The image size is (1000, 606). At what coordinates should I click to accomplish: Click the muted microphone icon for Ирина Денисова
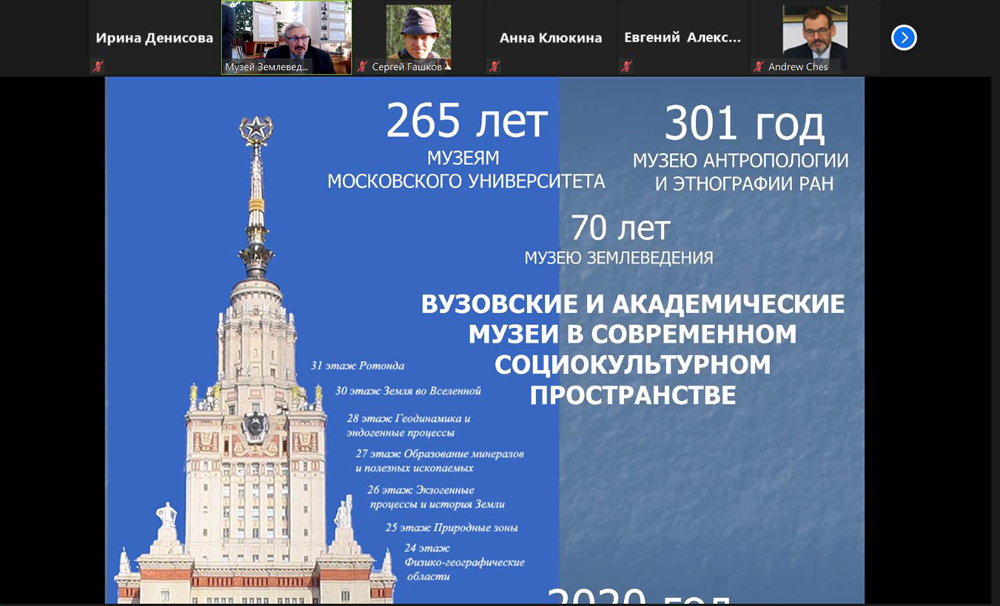98,67
